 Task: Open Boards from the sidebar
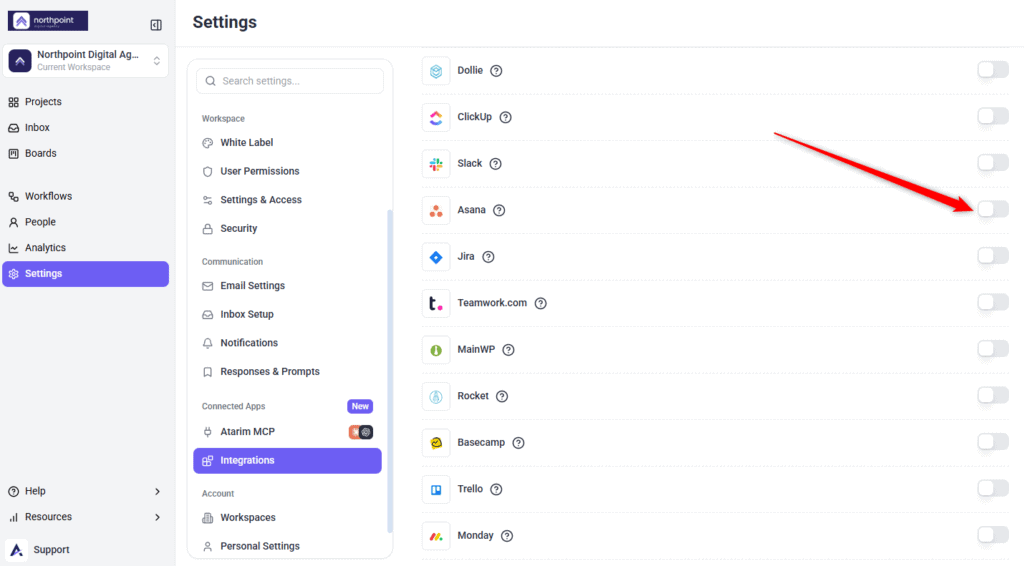click(86, 153)
